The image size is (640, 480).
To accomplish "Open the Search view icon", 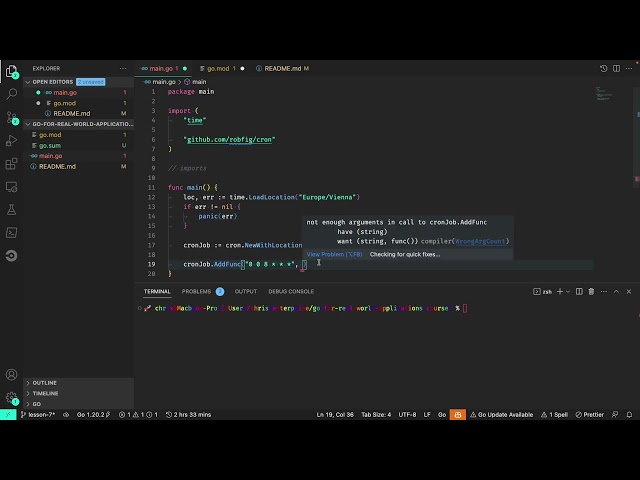I will [11, 94].
